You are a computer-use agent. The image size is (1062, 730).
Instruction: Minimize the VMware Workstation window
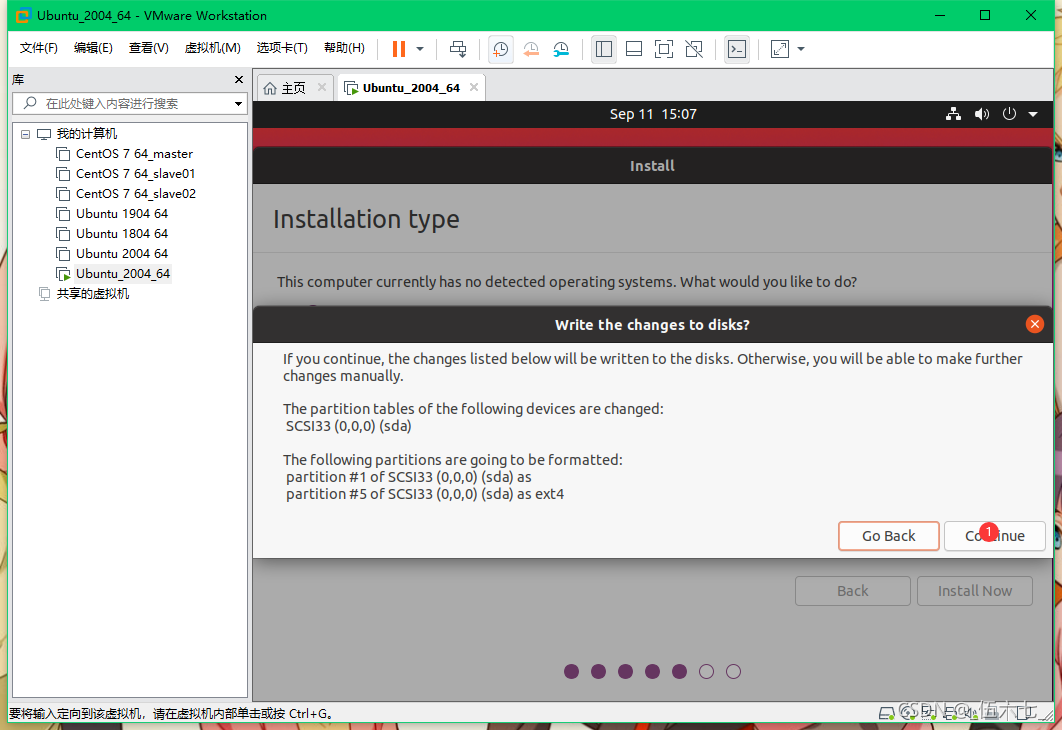click(x=940, y=15)
